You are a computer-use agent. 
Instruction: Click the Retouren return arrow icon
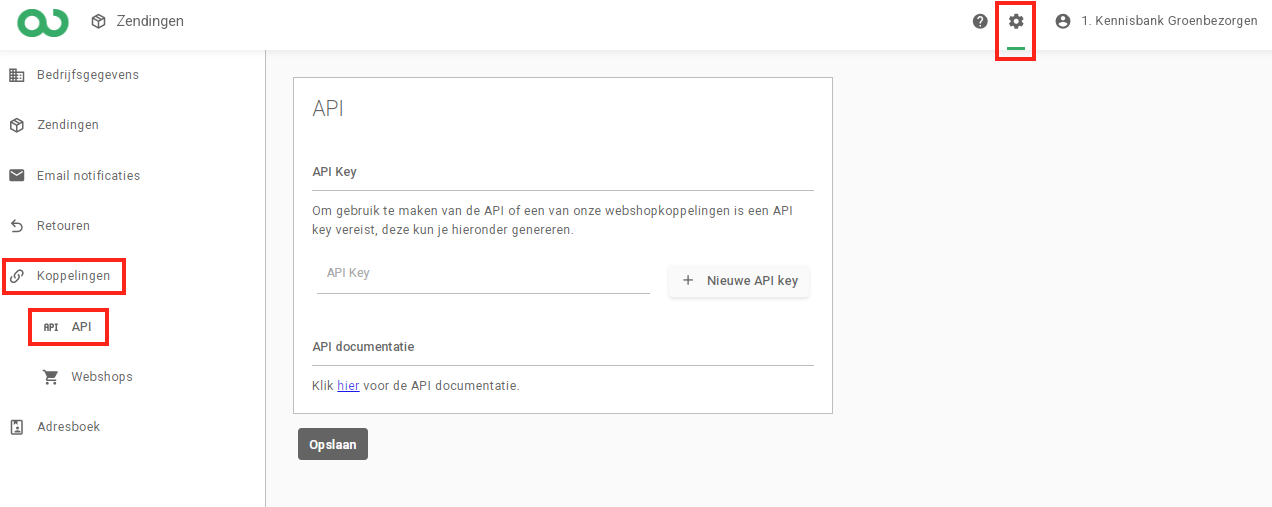click(17, 226)
